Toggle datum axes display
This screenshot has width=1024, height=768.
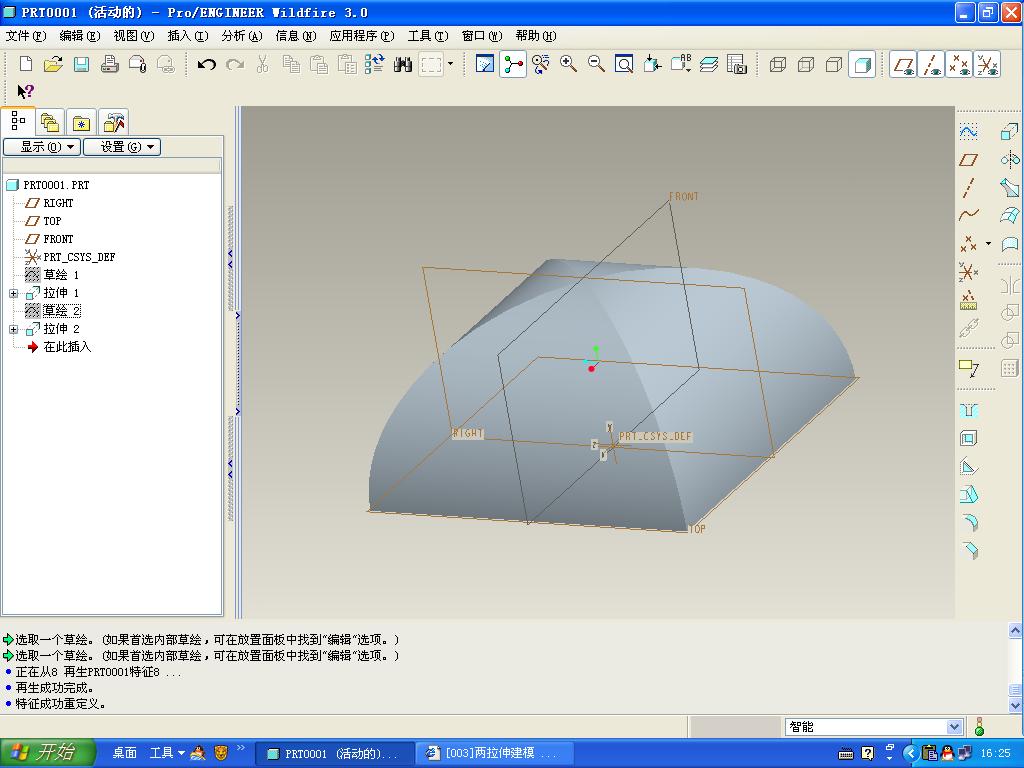click(931, 65)
